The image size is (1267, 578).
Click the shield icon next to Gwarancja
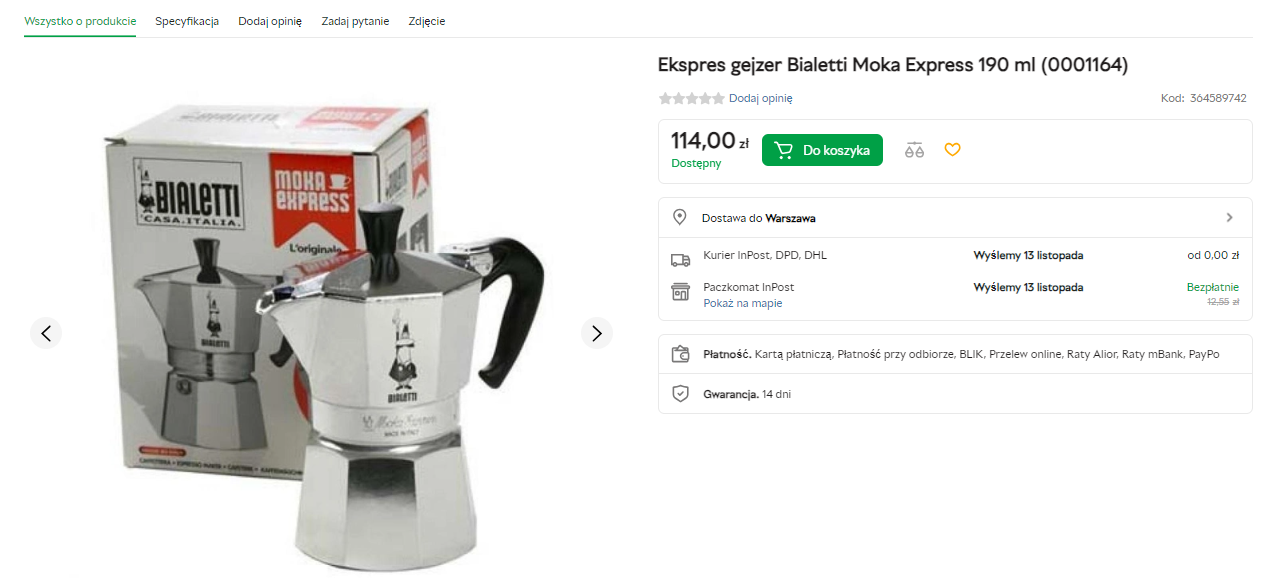coord(680,394)
